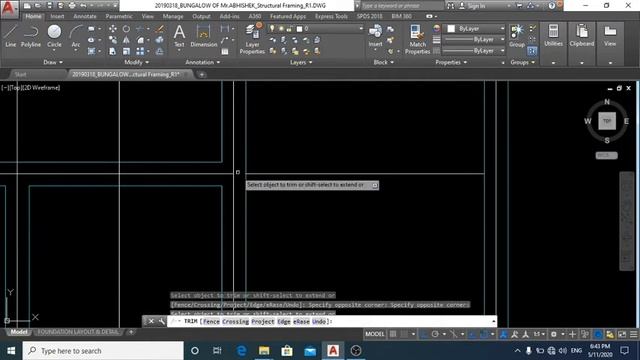Viewport: 640px width, 360px height.
Task: Click the keyword search field in title bar
Action: [x=402, y=6]
